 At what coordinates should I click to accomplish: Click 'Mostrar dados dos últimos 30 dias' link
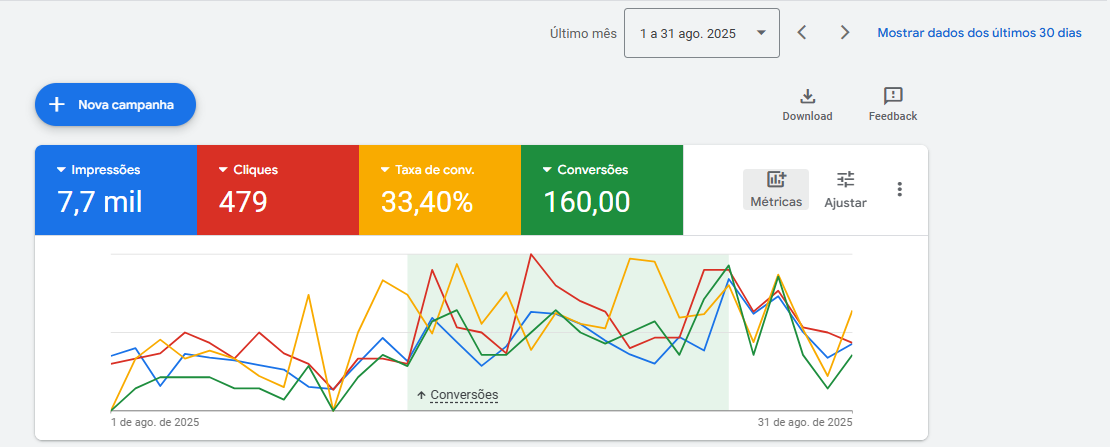pos(979,33)
